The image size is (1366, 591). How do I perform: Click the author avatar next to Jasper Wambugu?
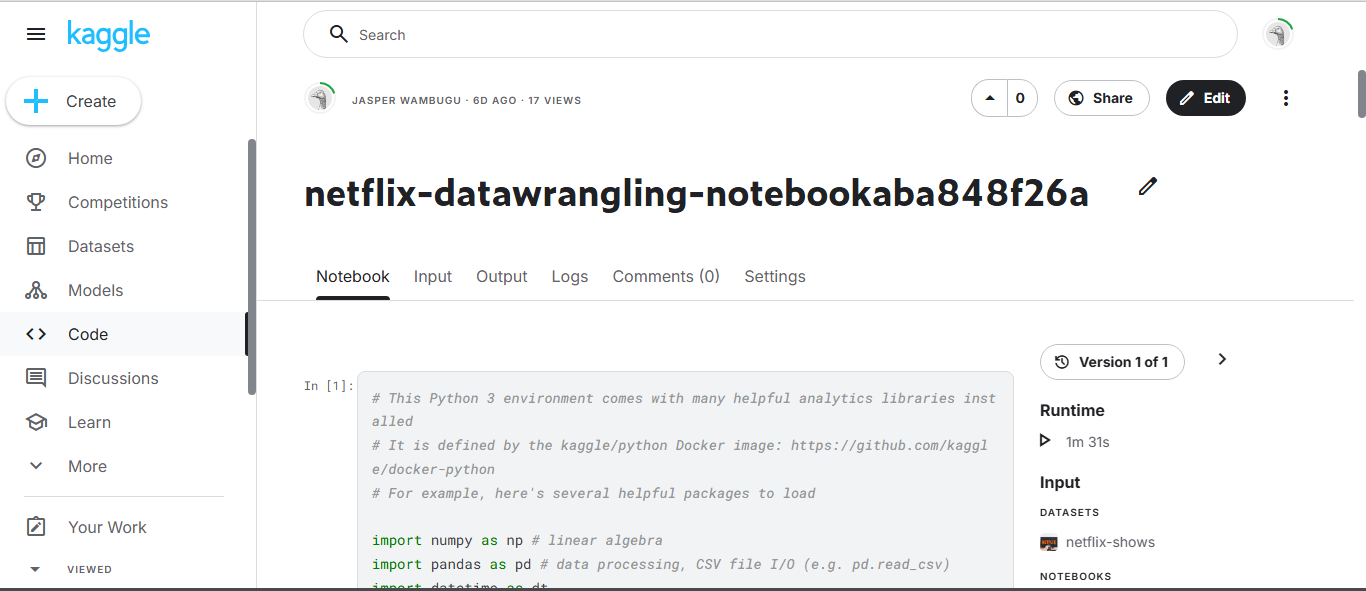[x=319, y=98]
